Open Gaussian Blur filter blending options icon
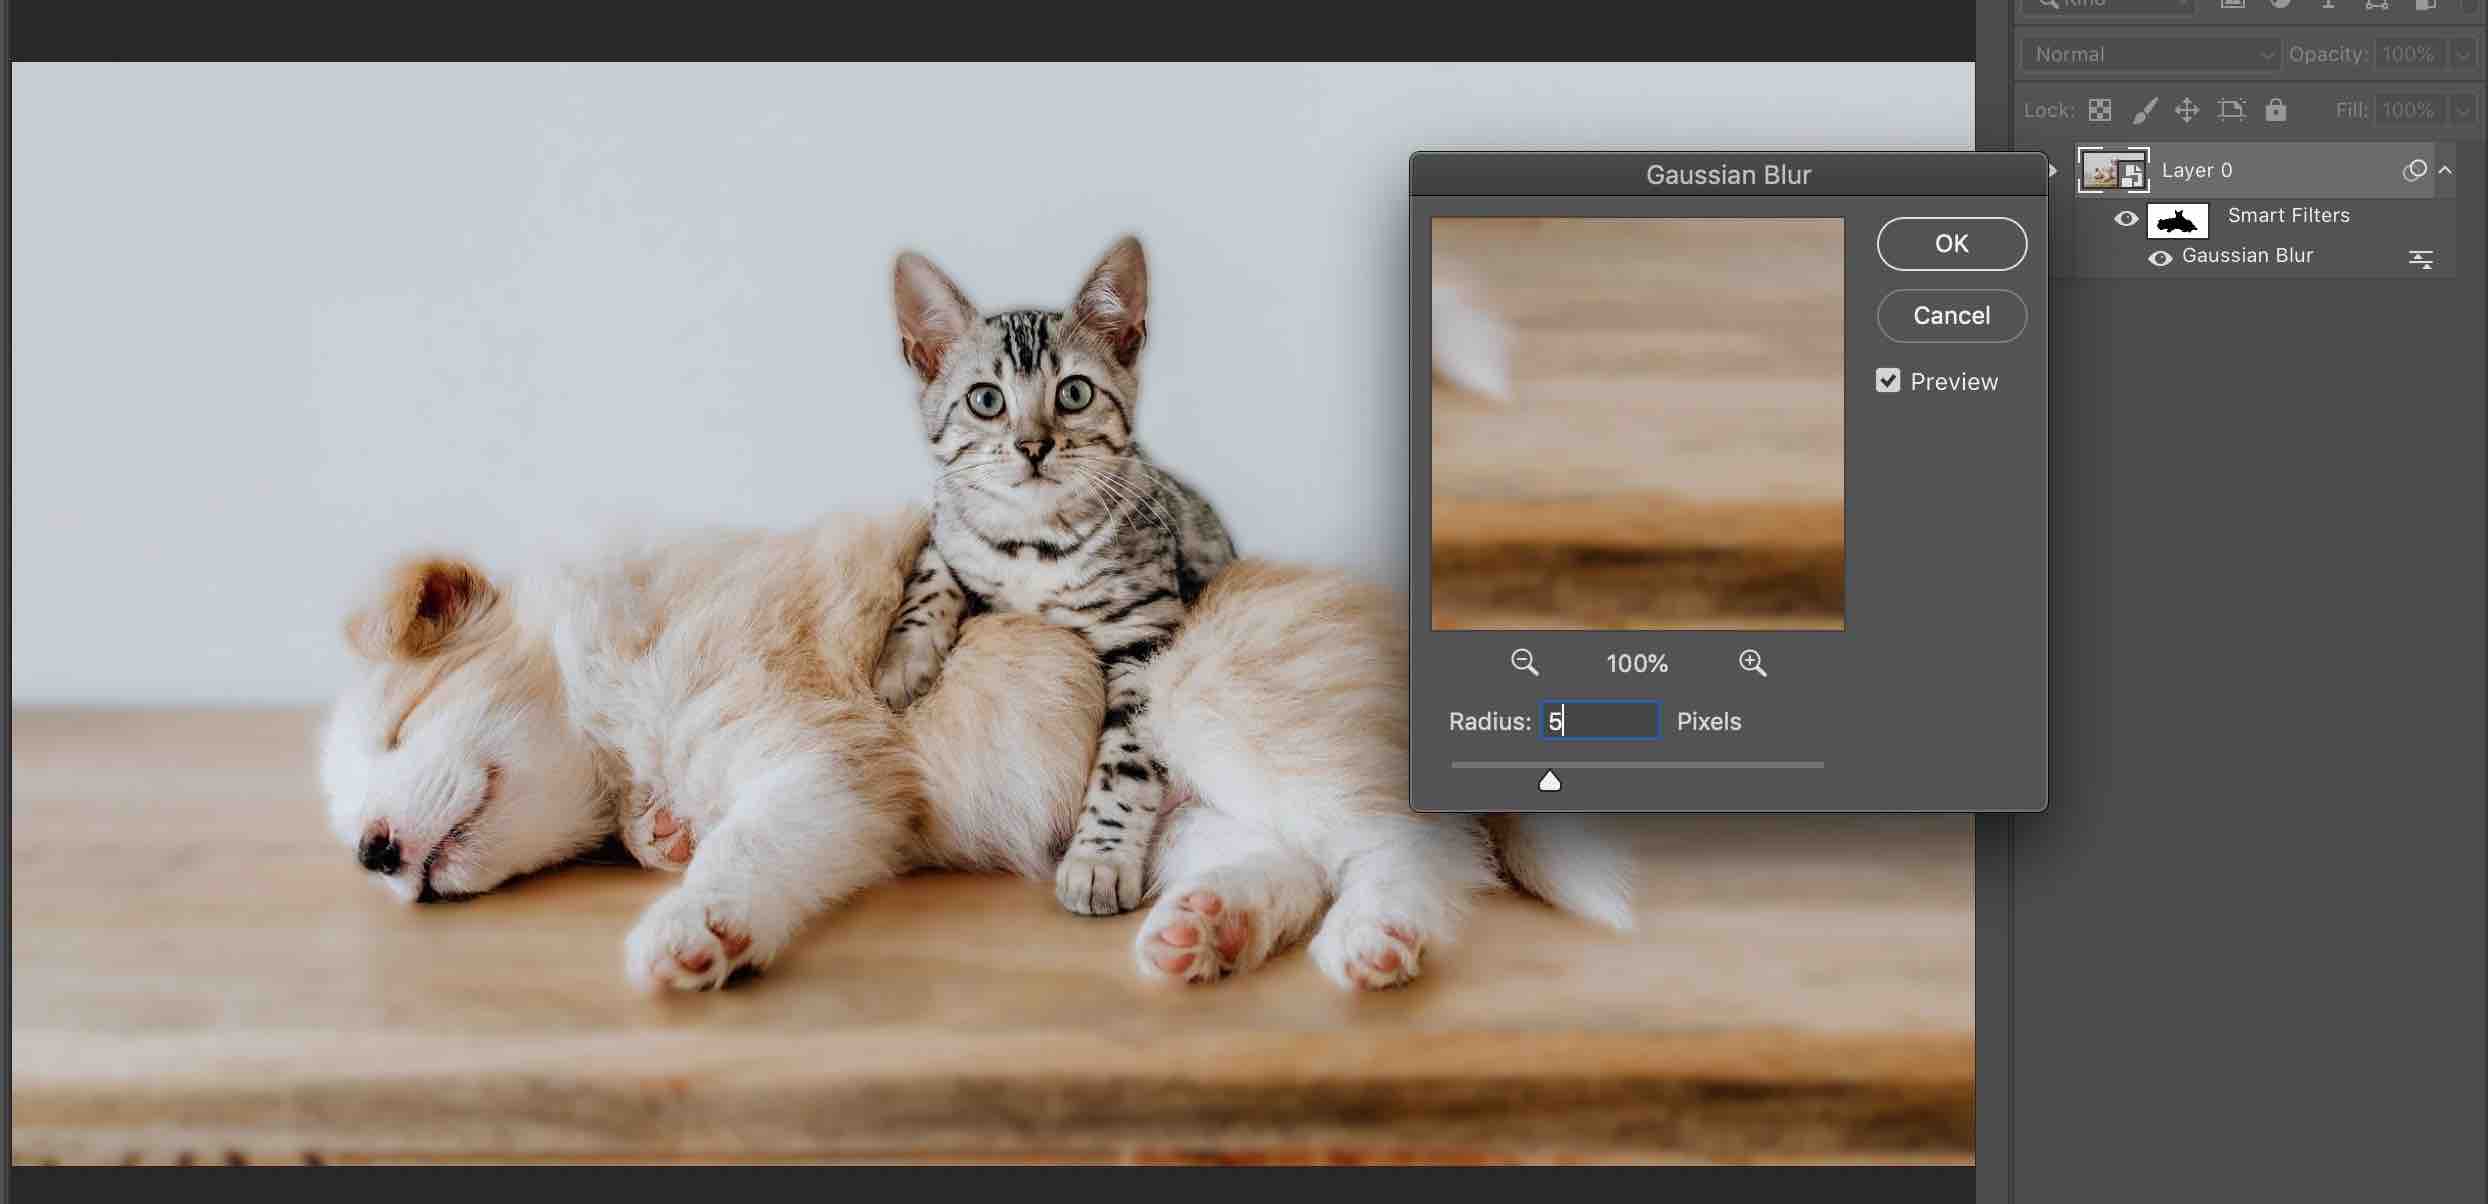 coord(2420,259)
